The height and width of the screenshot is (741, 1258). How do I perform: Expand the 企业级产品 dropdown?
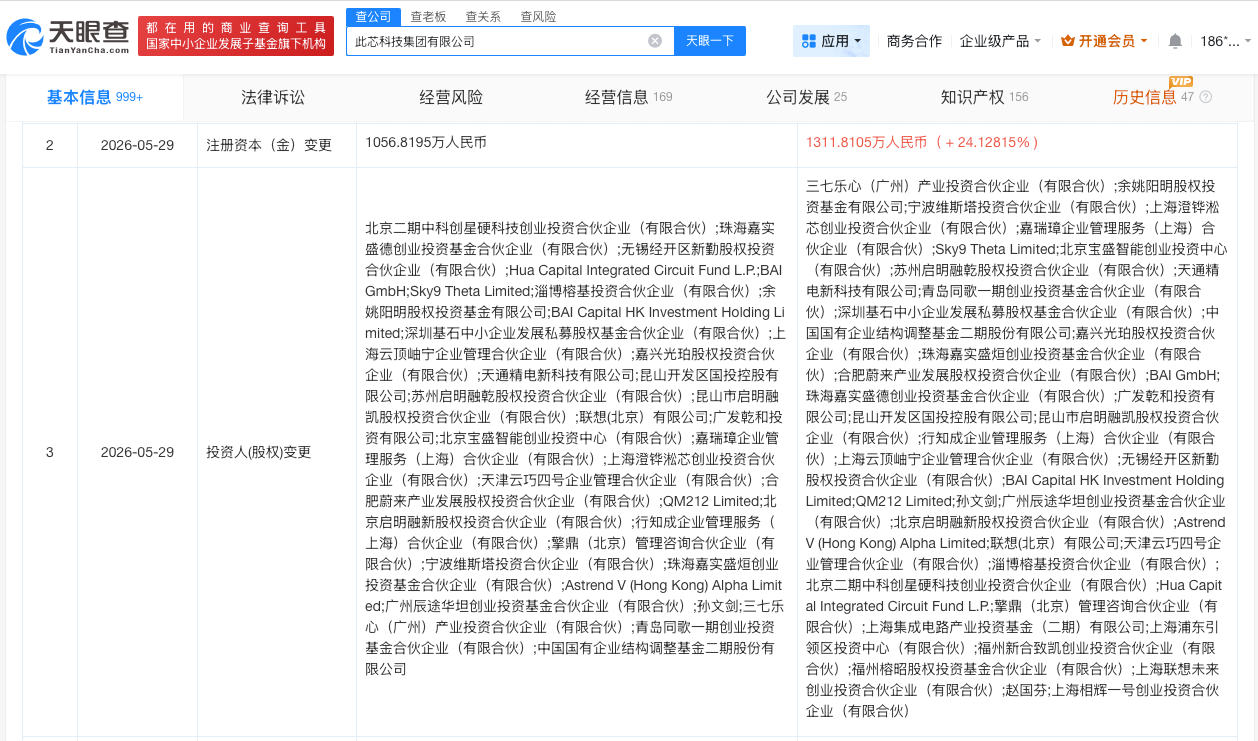click(1000, 41)
